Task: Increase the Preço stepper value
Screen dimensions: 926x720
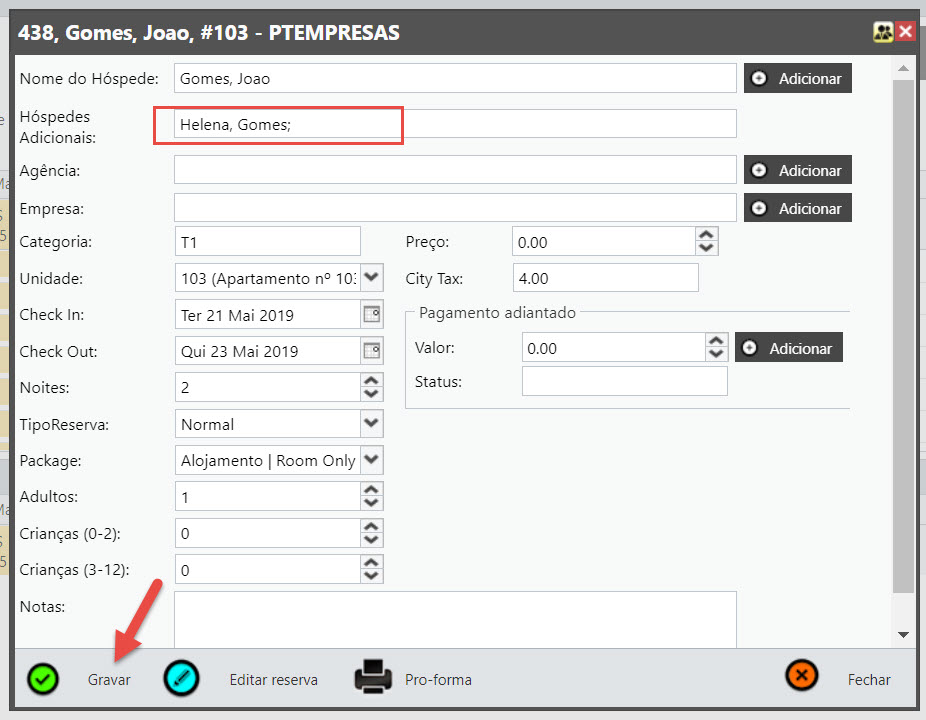Action: [x=707, y=235]
